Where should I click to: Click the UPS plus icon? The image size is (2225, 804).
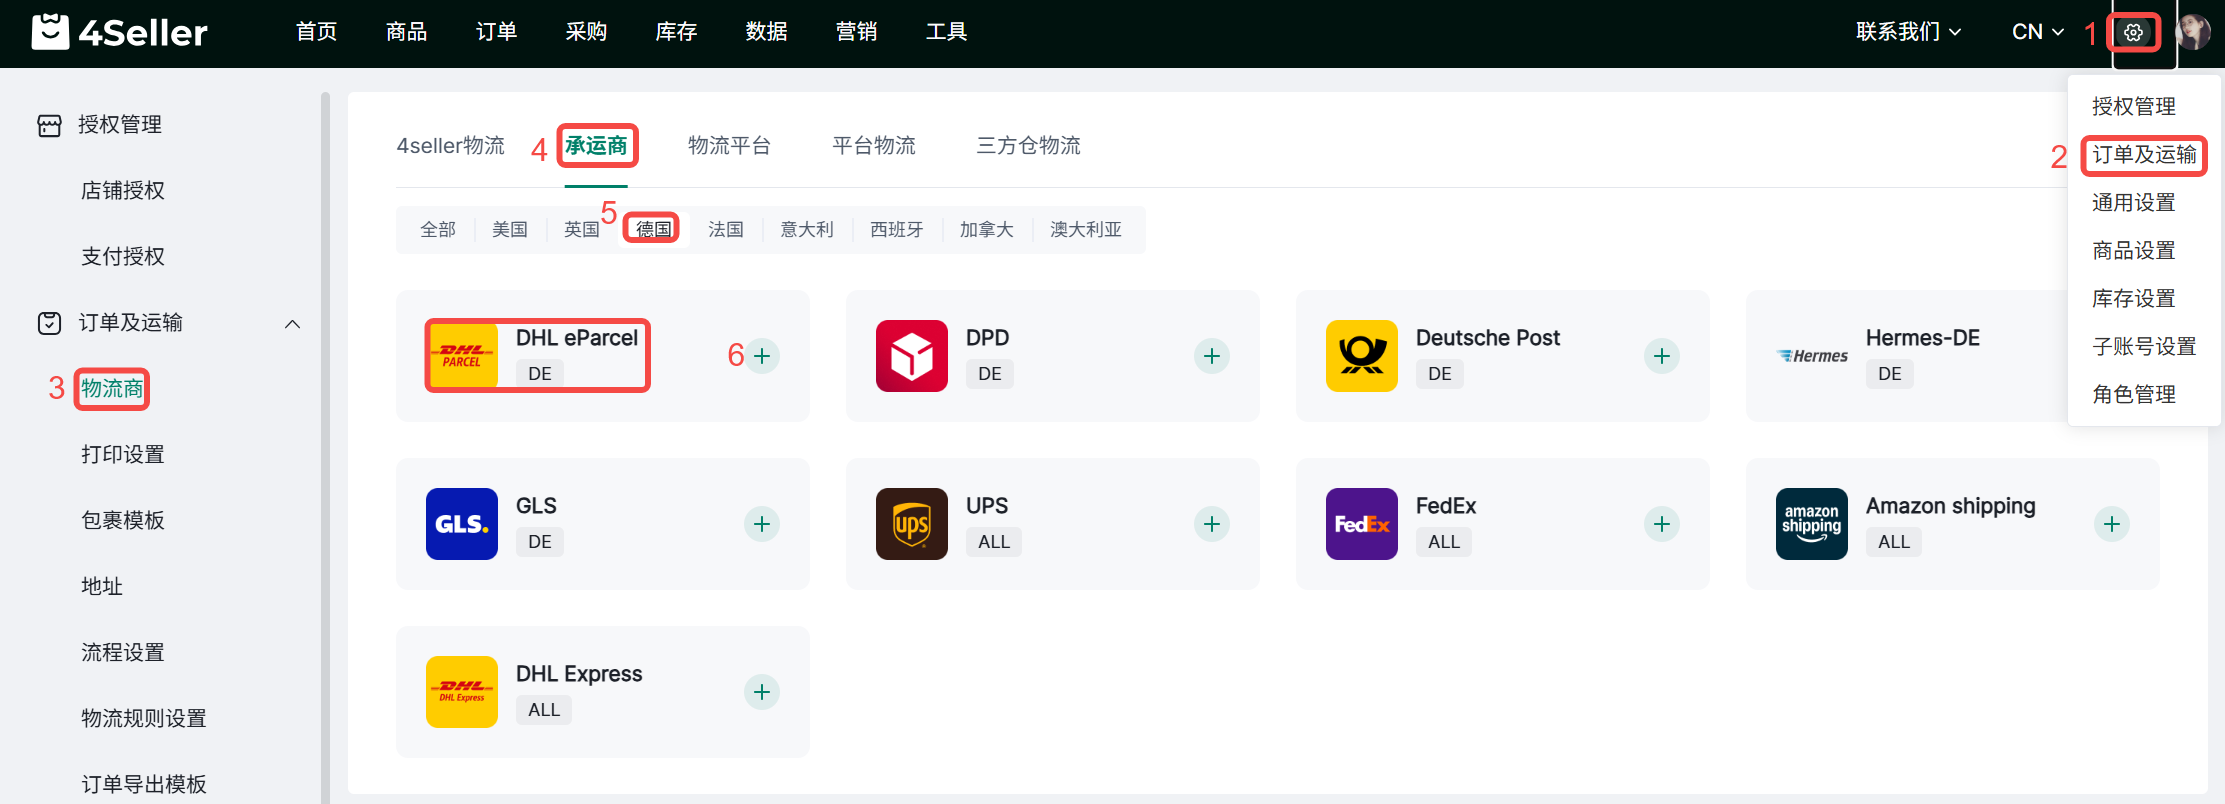point(1211,524)
